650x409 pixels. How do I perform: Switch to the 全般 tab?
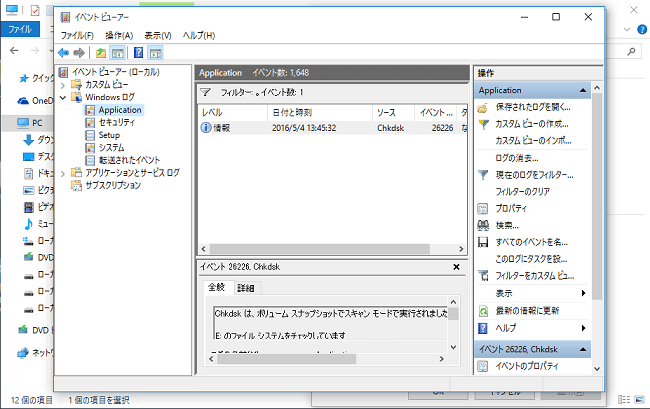(216, 287)
